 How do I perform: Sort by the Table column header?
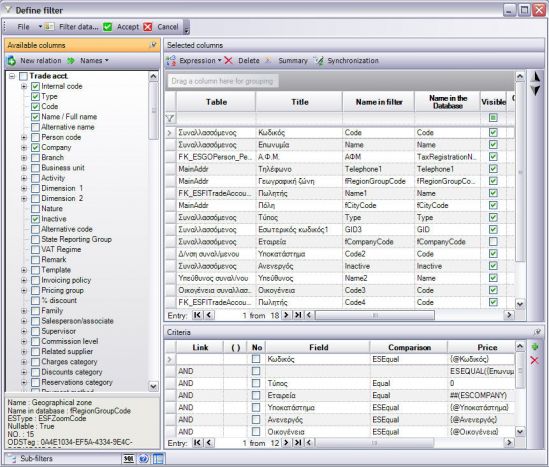216,102
